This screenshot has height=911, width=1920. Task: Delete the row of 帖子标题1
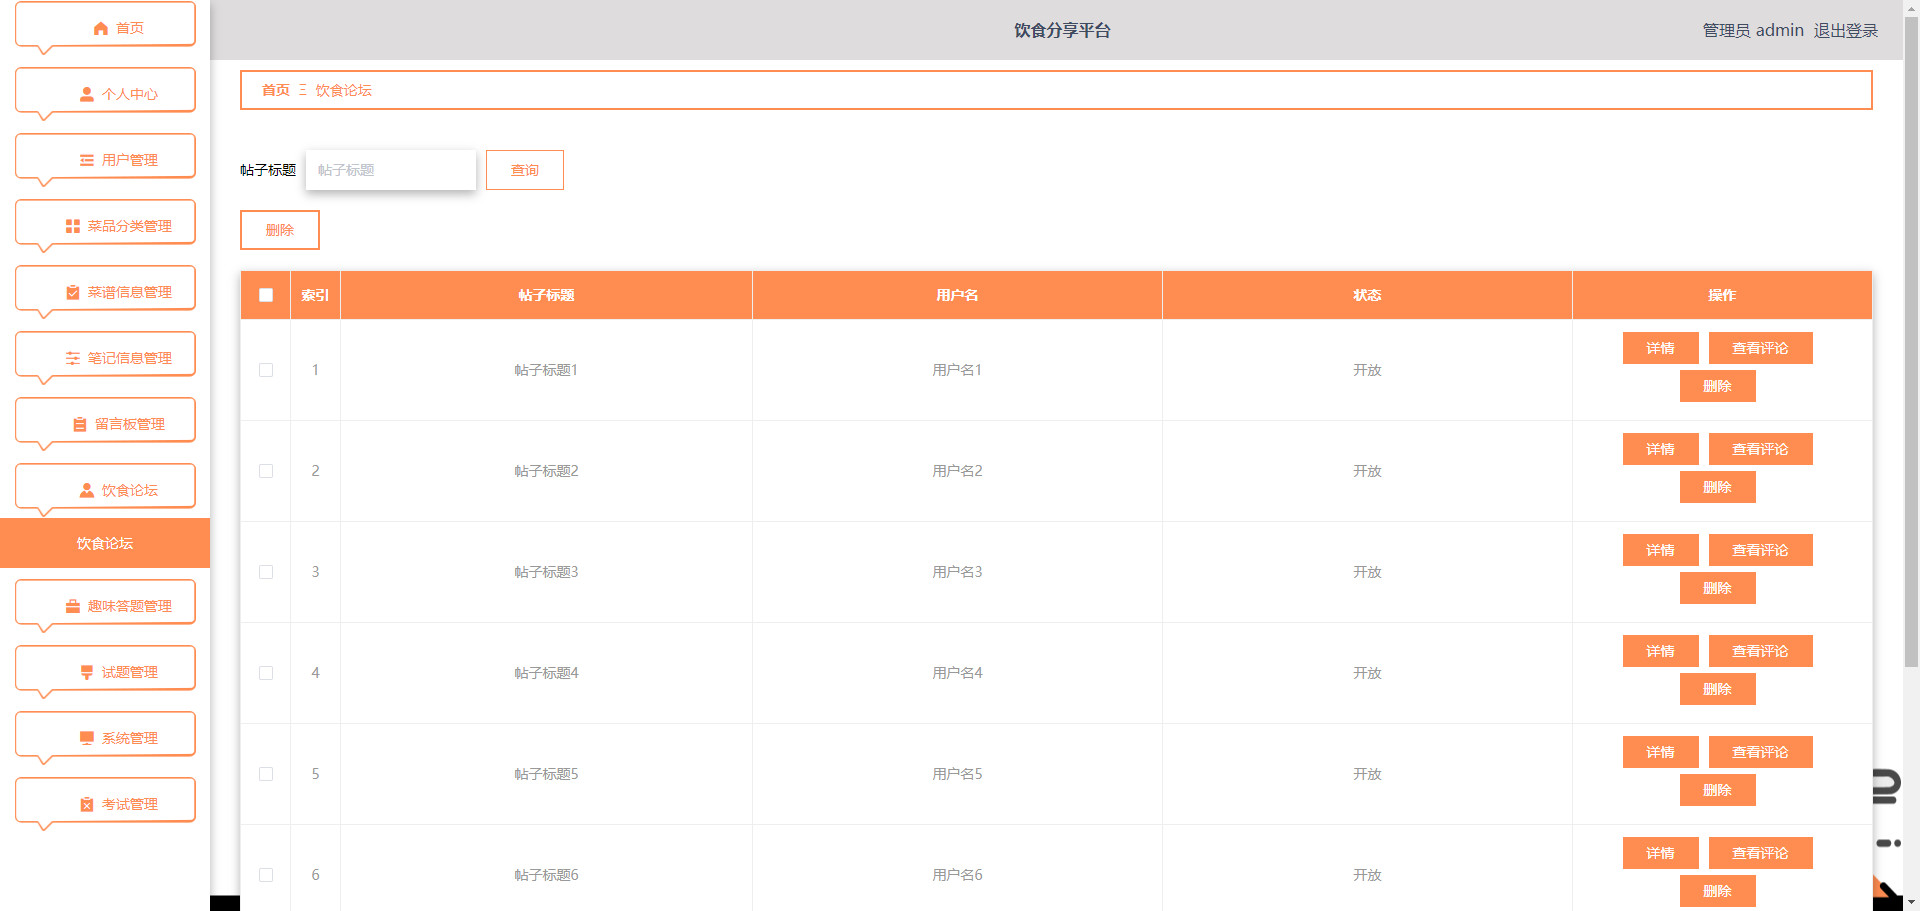[x=1718, y=386]
